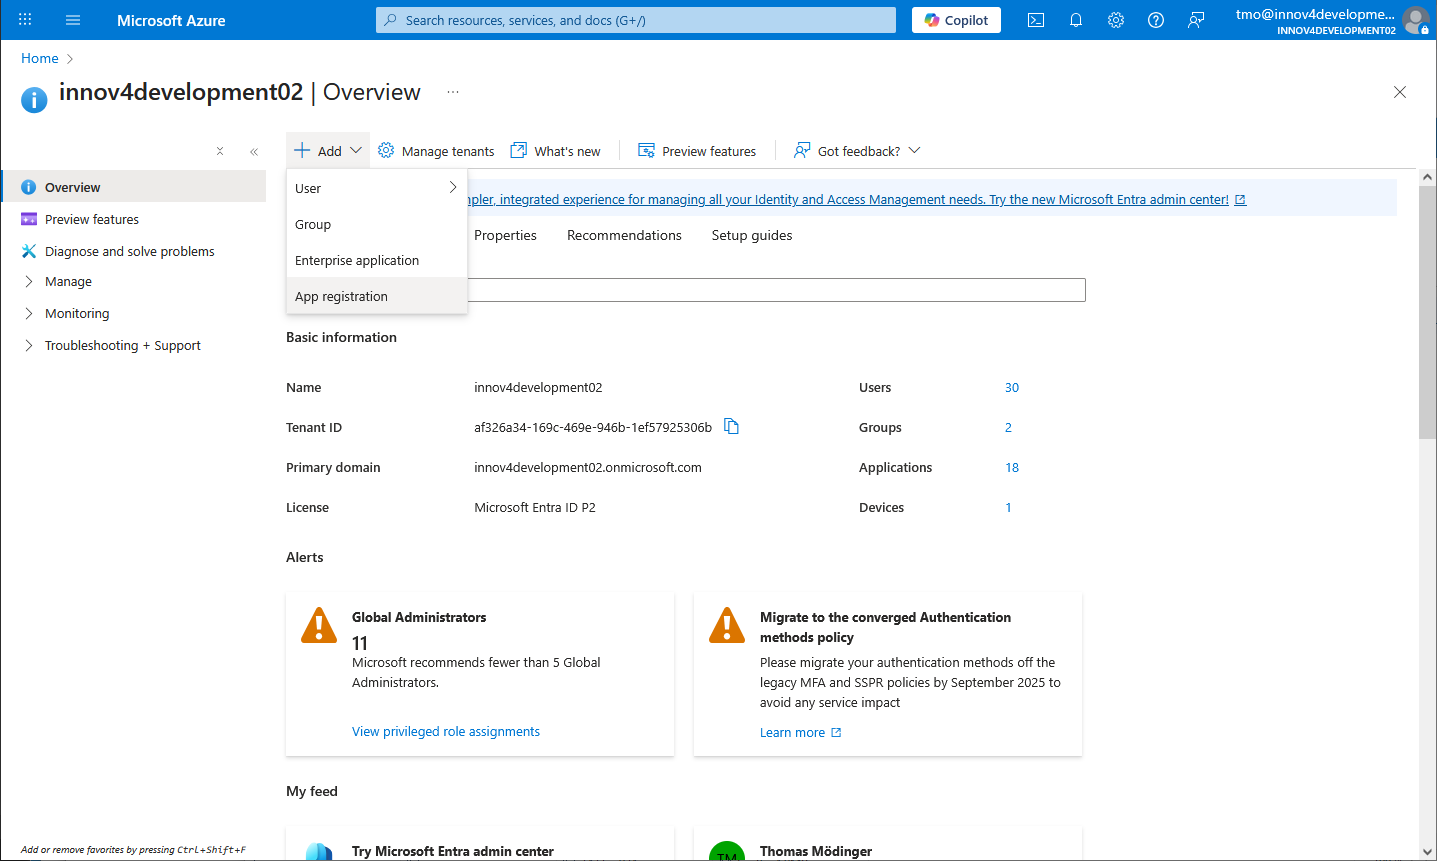This screenshot has width=1437, height=861.
Task: Open the Cloud Shell terminal icon
Action: coord(1036,20)
